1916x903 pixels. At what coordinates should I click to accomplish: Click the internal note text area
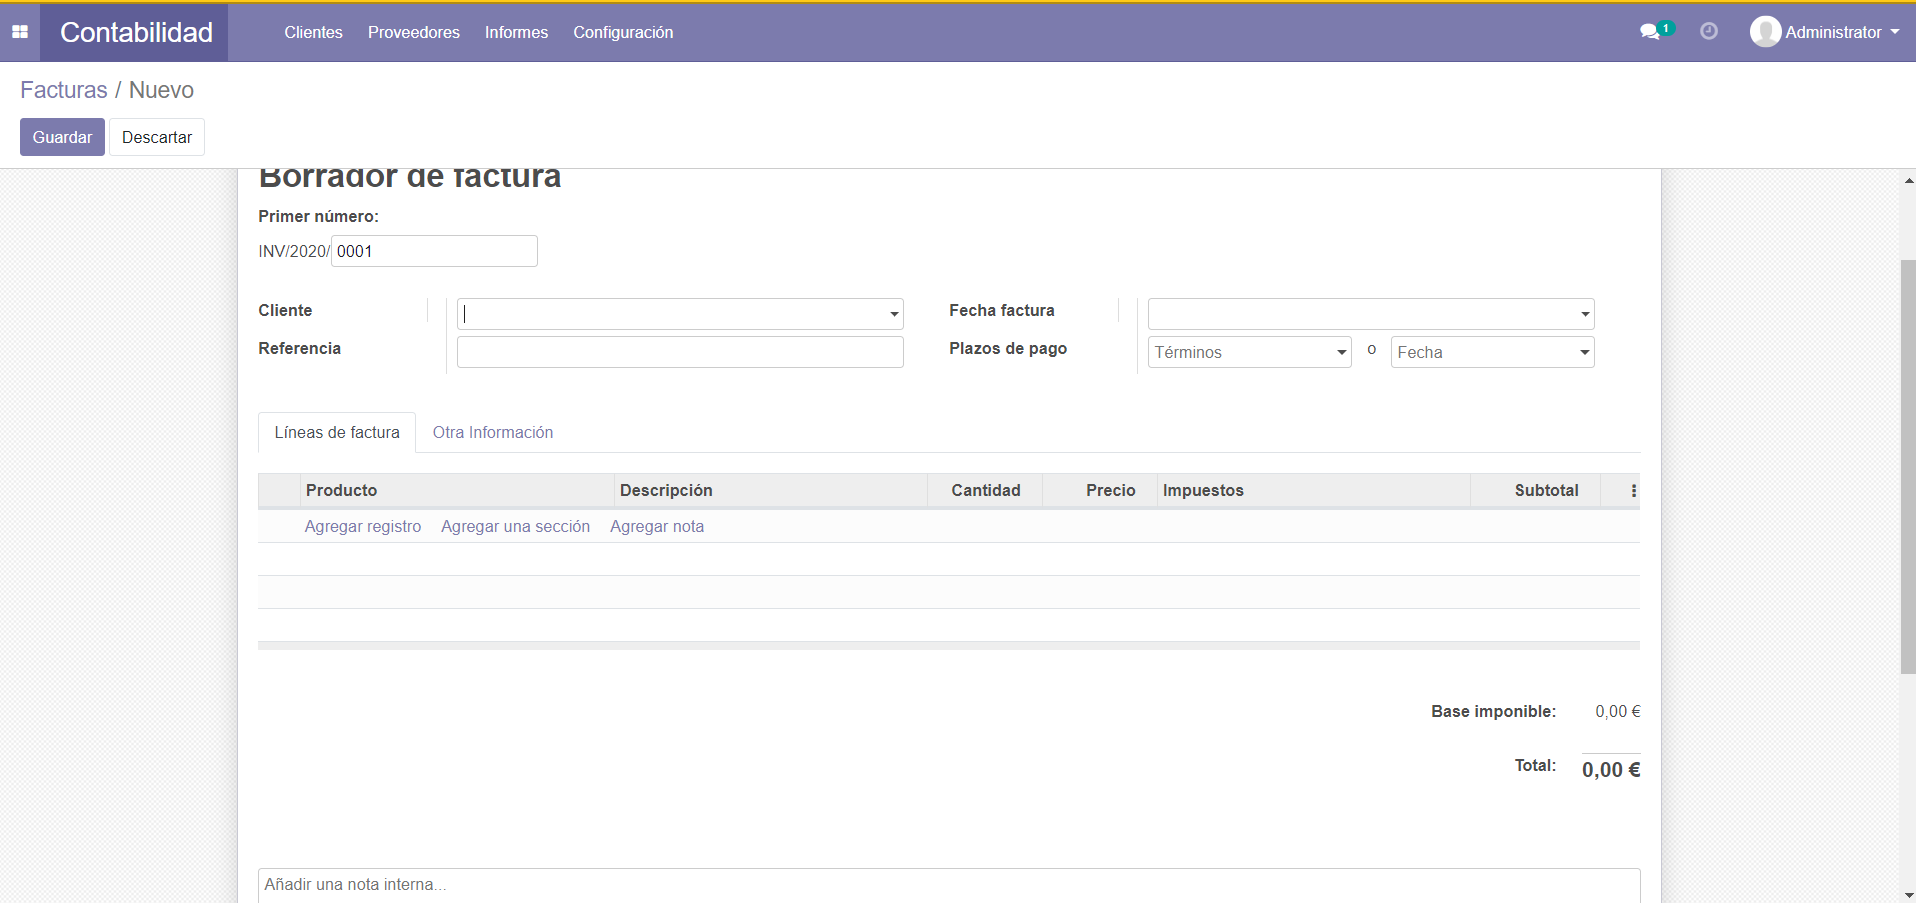[949, 885]
